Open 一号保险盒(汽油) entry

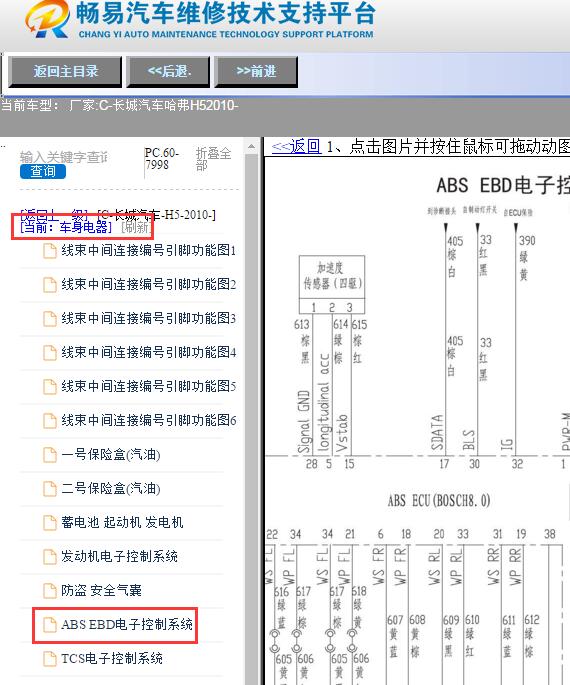(x=111, y=454)
